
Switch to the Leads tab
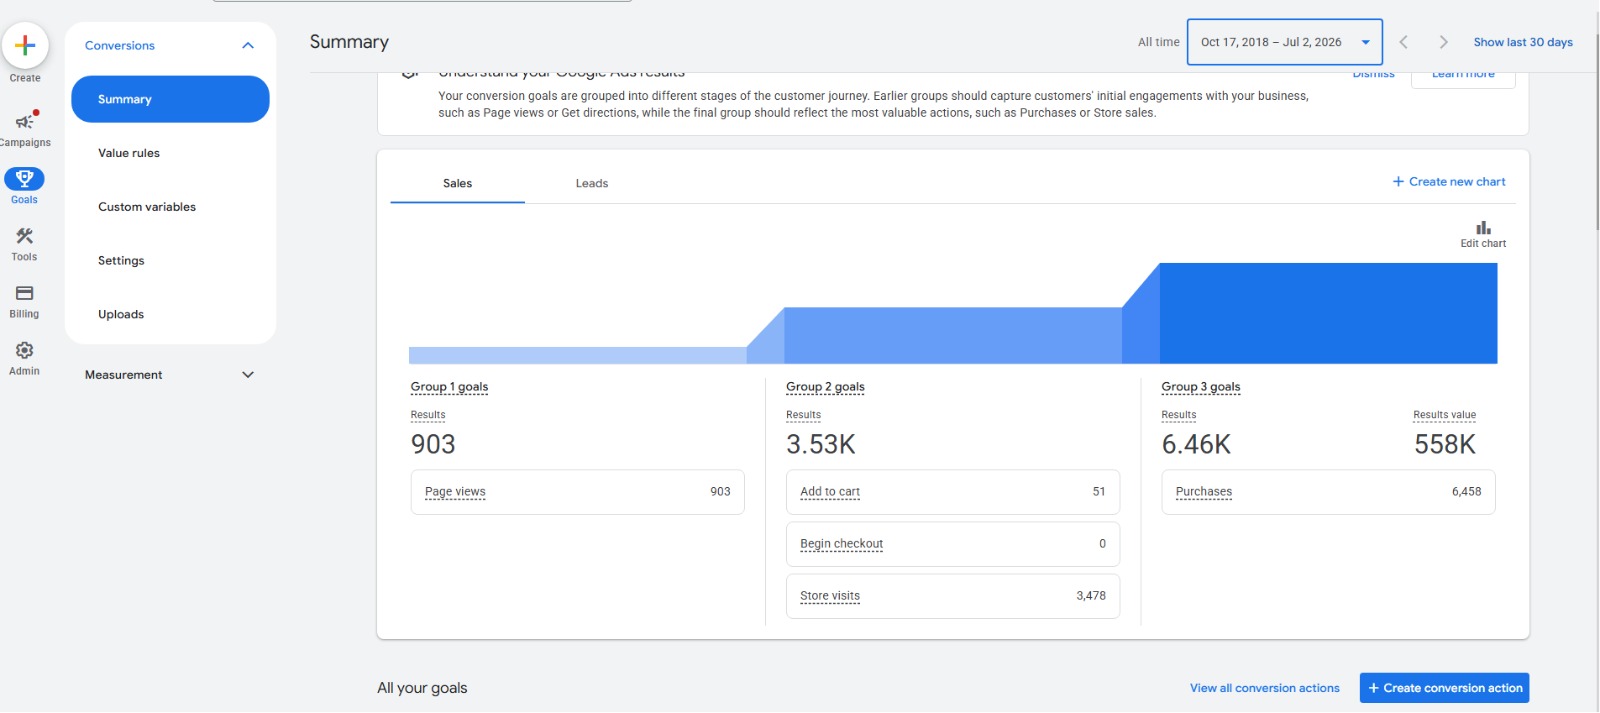592,183
